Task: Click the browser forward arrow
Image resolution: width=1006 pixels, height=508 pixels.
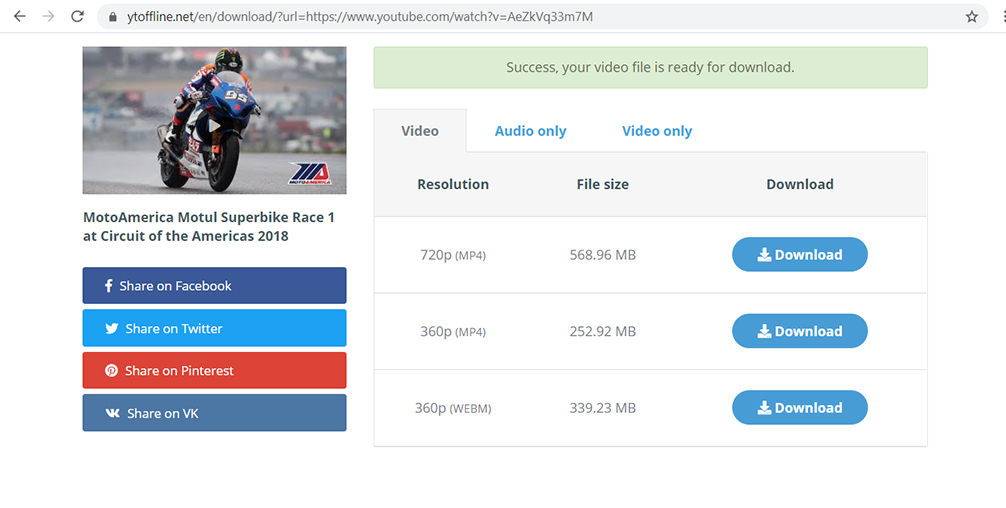Action: 49,17
